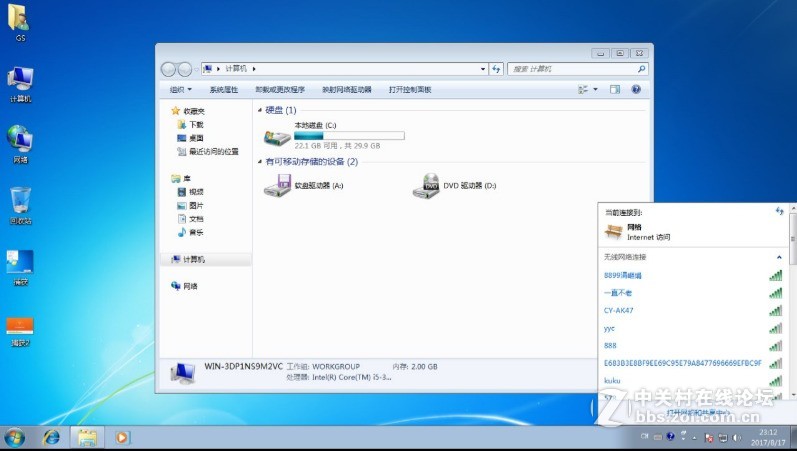
Task: Open the GS folder on desktop
Action: 20,22
